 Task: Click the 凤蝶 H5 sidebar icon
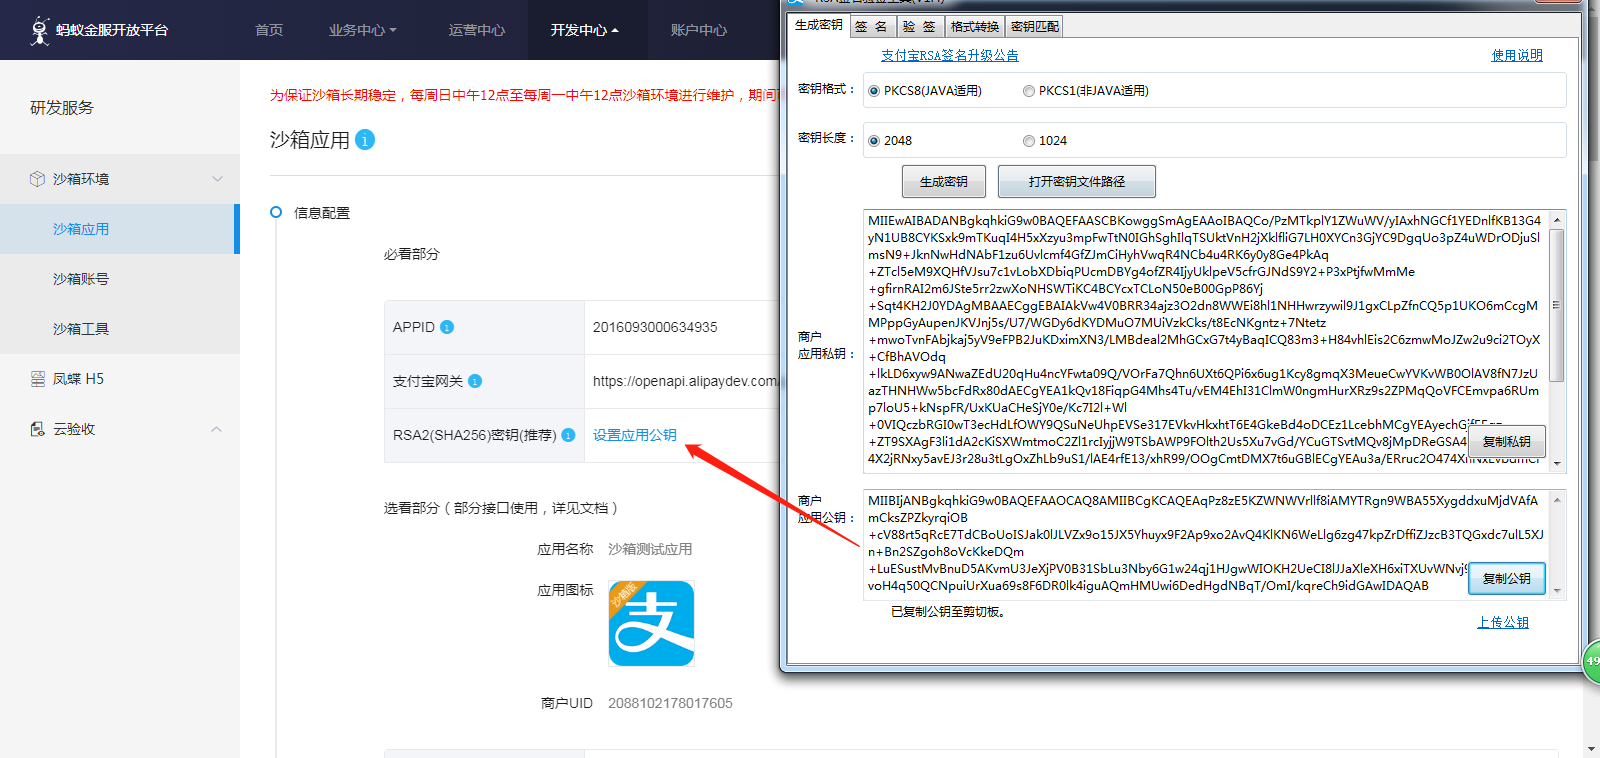(37, 379)
